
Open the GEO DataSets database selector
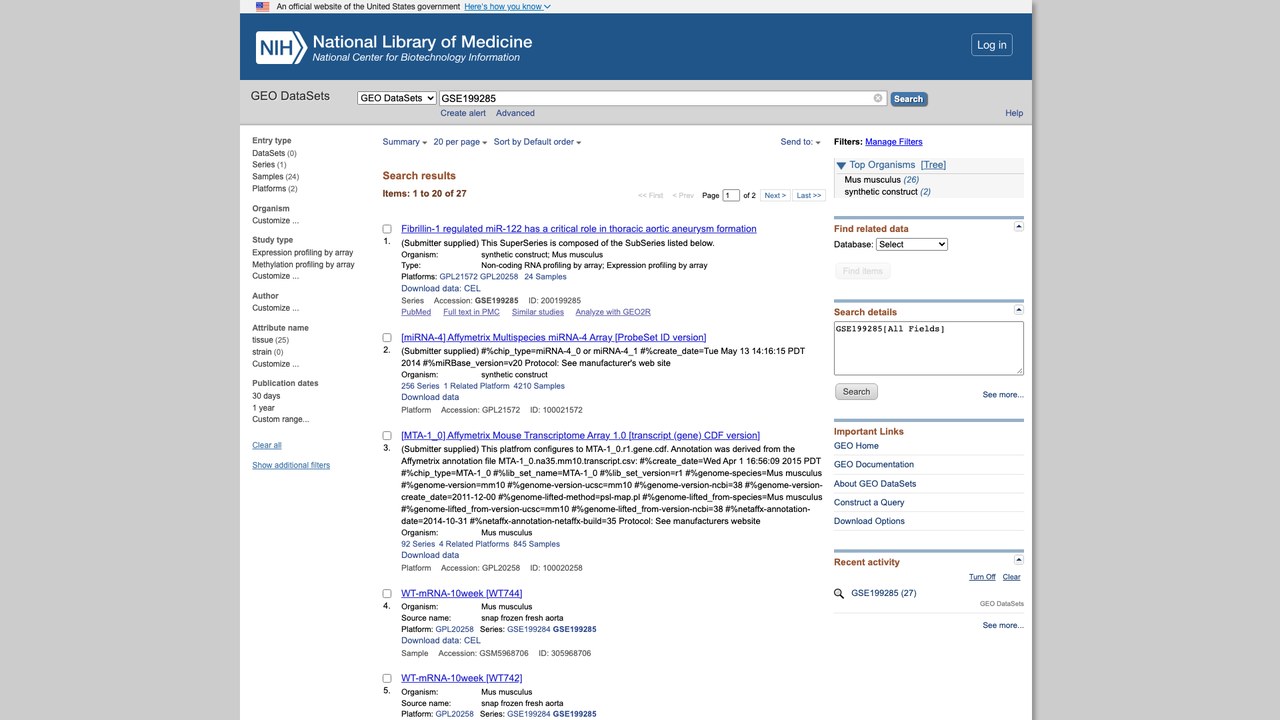[x=397, y=98]
